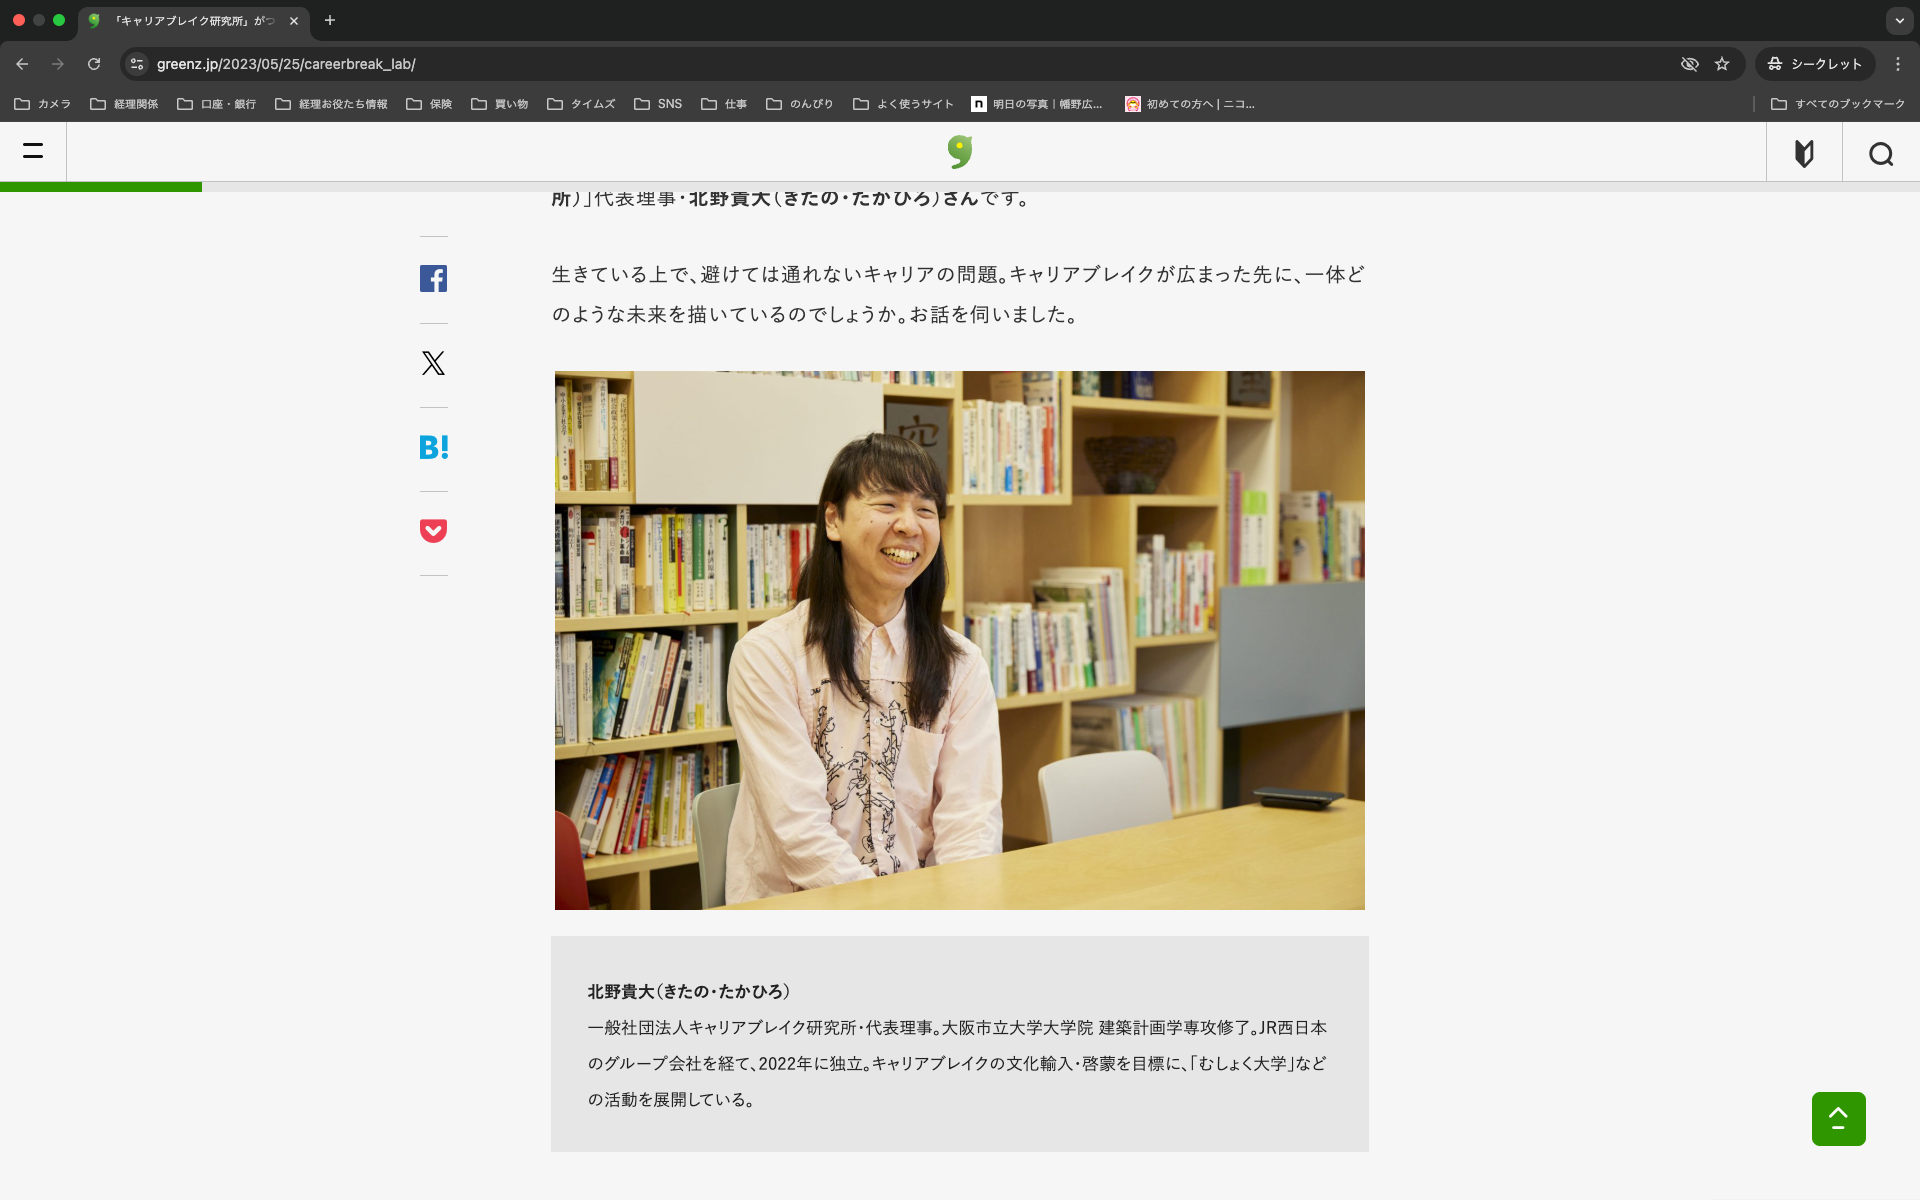The image size is (1920, 1200).
Task: Open the 初めての方へ bookmark link
Action: tap(1190, 104)
